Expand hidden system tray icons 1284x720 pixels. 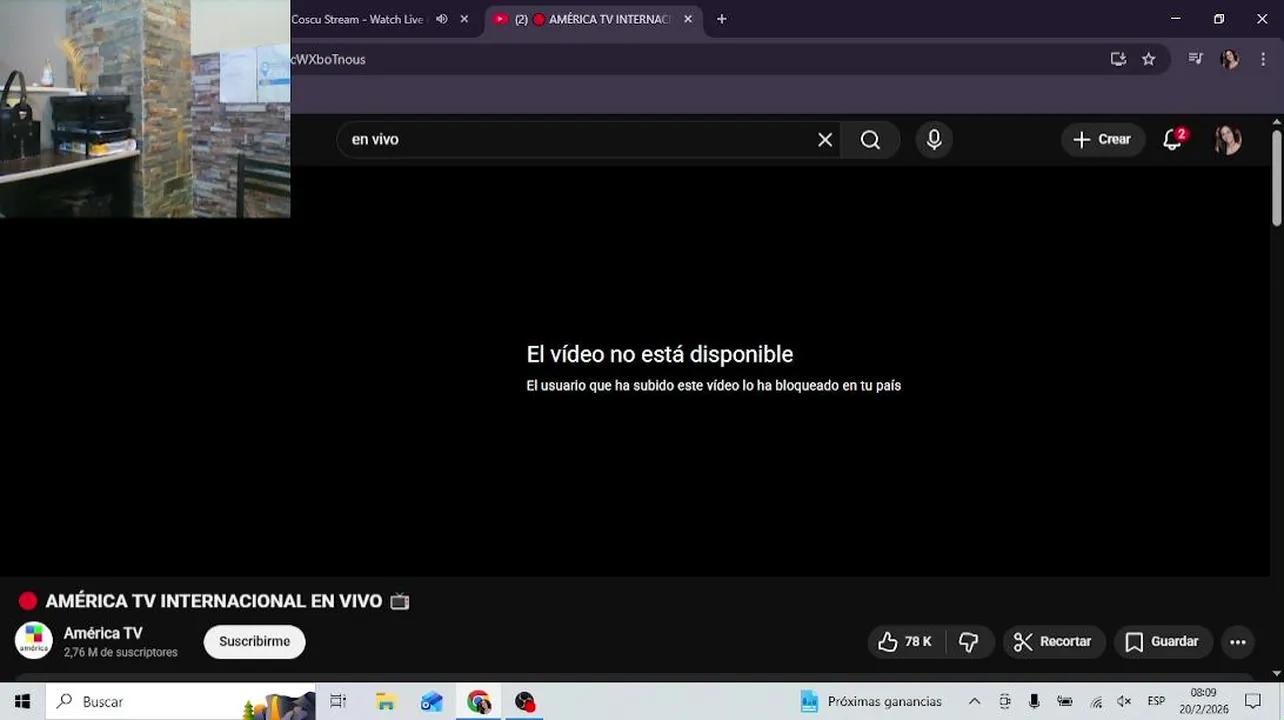(x=974, y=702)
